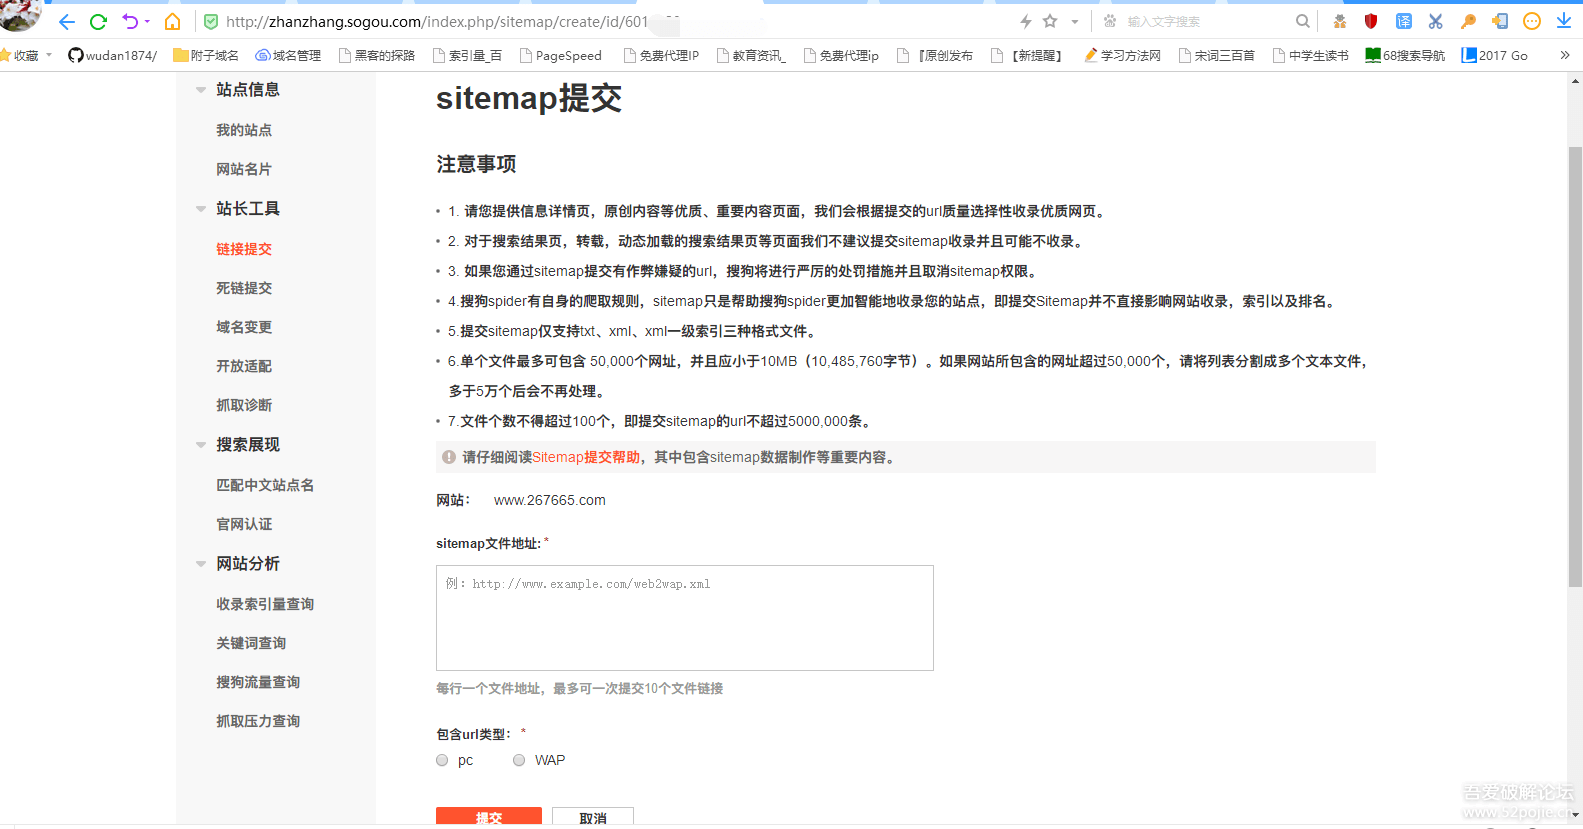Click the red shield extension icon
Image resolution: width=1583 pixels, height=829 pixels.
[x=1371, y=21]
